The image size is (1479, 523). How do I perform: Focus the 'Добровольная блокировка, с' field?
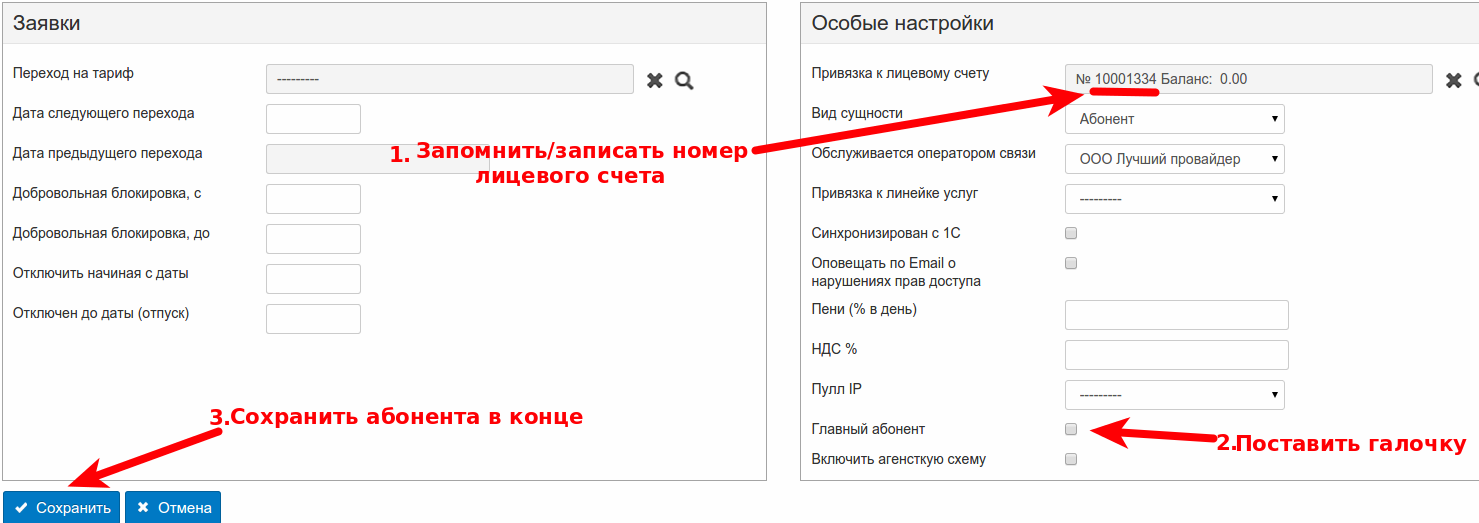pyautogui.click(x=313, y=199)
